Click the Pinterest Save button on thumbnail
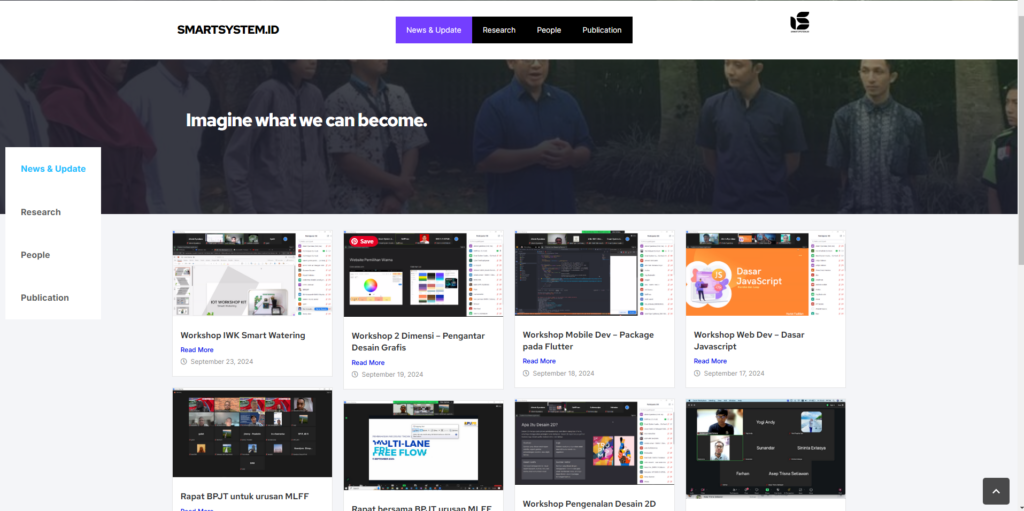Screen dimensions: 1024x511 pyautogui.click(x=362, y=241)
